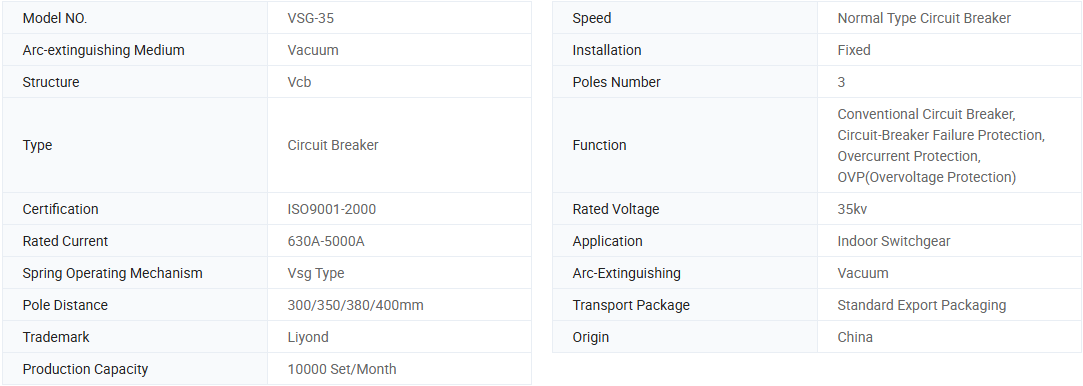The image size is (1083, 386).
Task: Click the Poles Number label
Action: coord(616,82)
